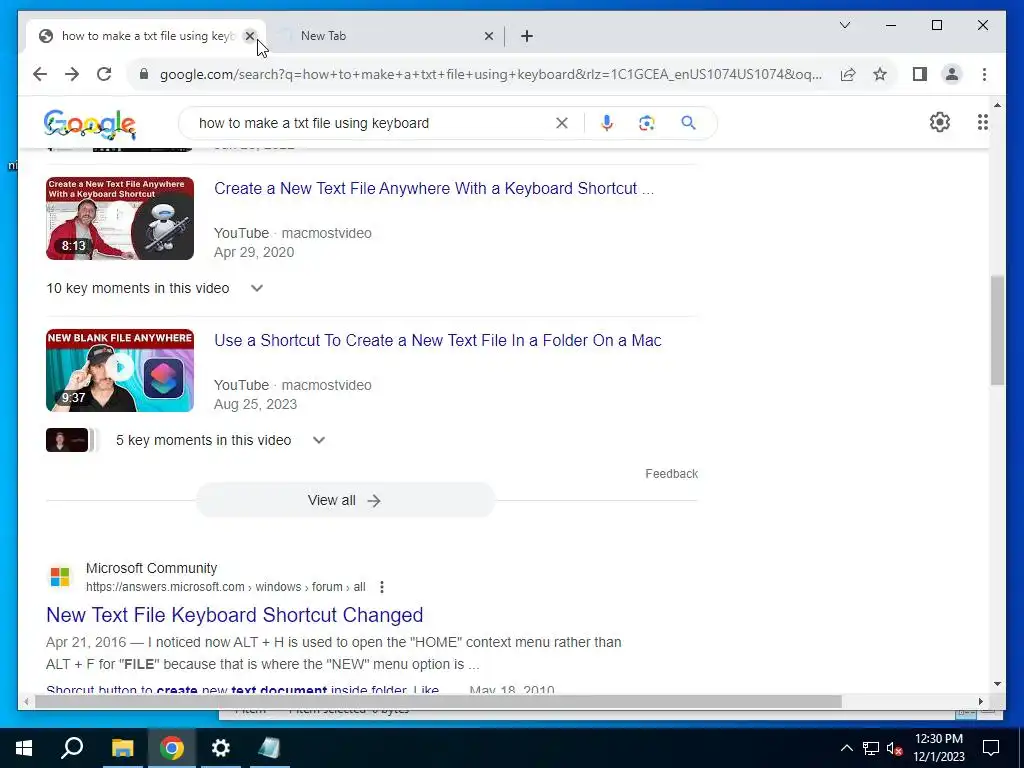The width and height of the screenshot is (1024, 768).
Task: Open the notepad-like taskbar app
Action: coord(269,748)
